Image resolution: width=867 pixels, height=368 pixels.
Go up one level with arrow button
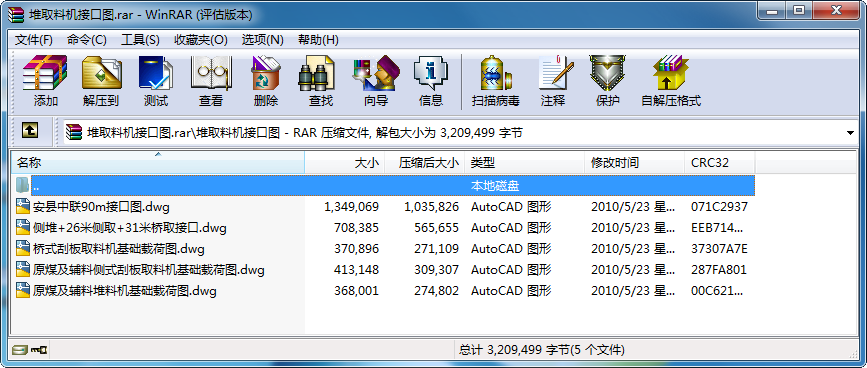coord(30,131)
